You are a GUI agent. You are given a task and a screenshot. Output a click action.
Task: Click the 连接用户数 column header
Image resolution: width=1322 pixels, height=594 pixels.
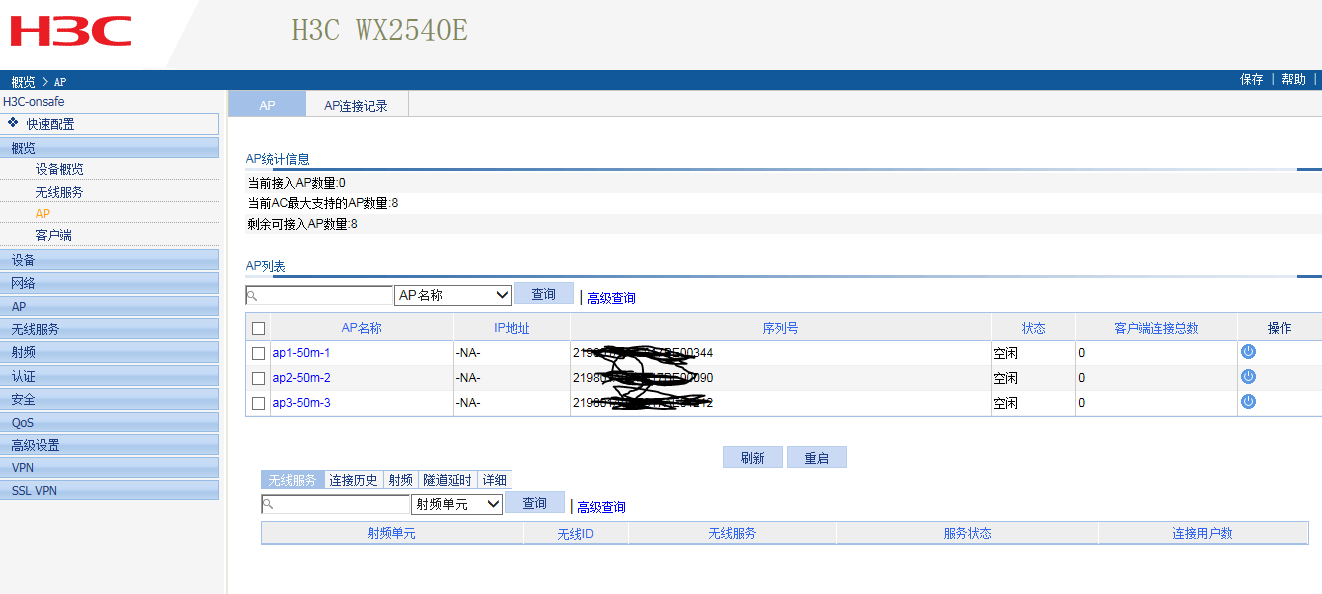tap(1203, 533)
